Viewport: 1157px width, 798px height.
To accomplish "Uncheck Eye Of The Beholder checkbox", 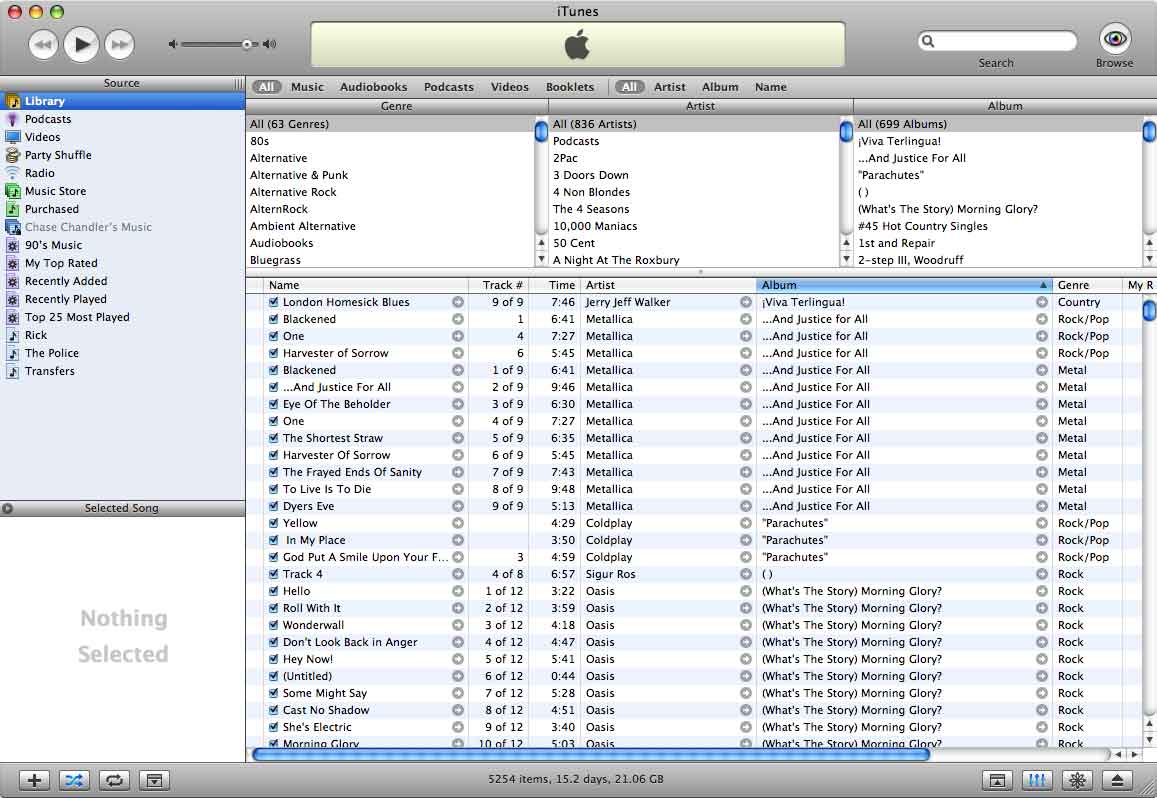I will (x=274, y=404).
